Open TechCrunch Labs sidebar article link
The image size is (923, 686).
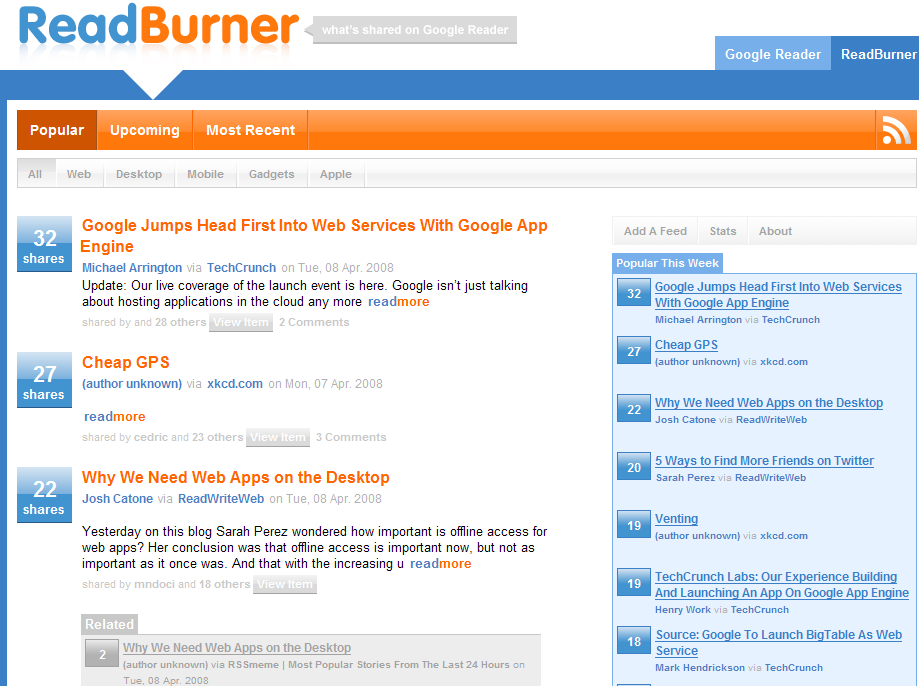click(782, 585)
